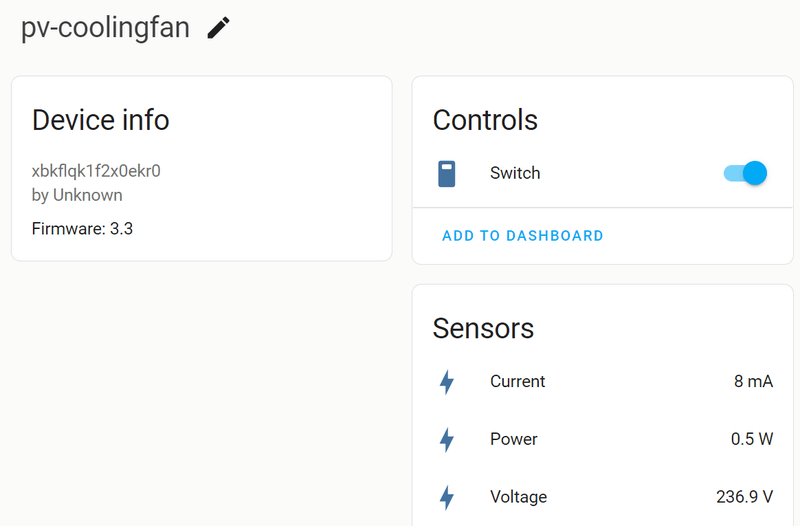Click the "by Unknown" manufacturer text
The width and height of the screenshot is (800, 526).
click(x=77, y=195)
